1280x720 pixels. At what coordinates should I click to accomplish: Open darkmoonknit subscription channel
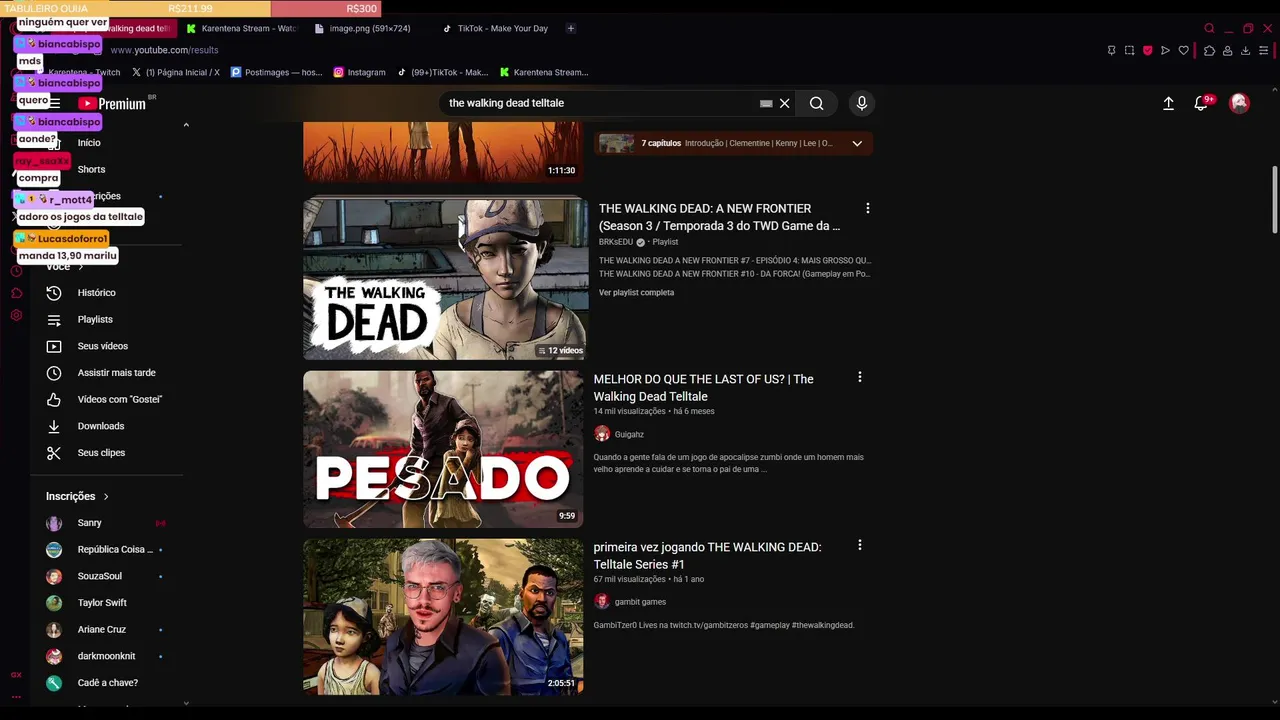[x=108, y=656]
